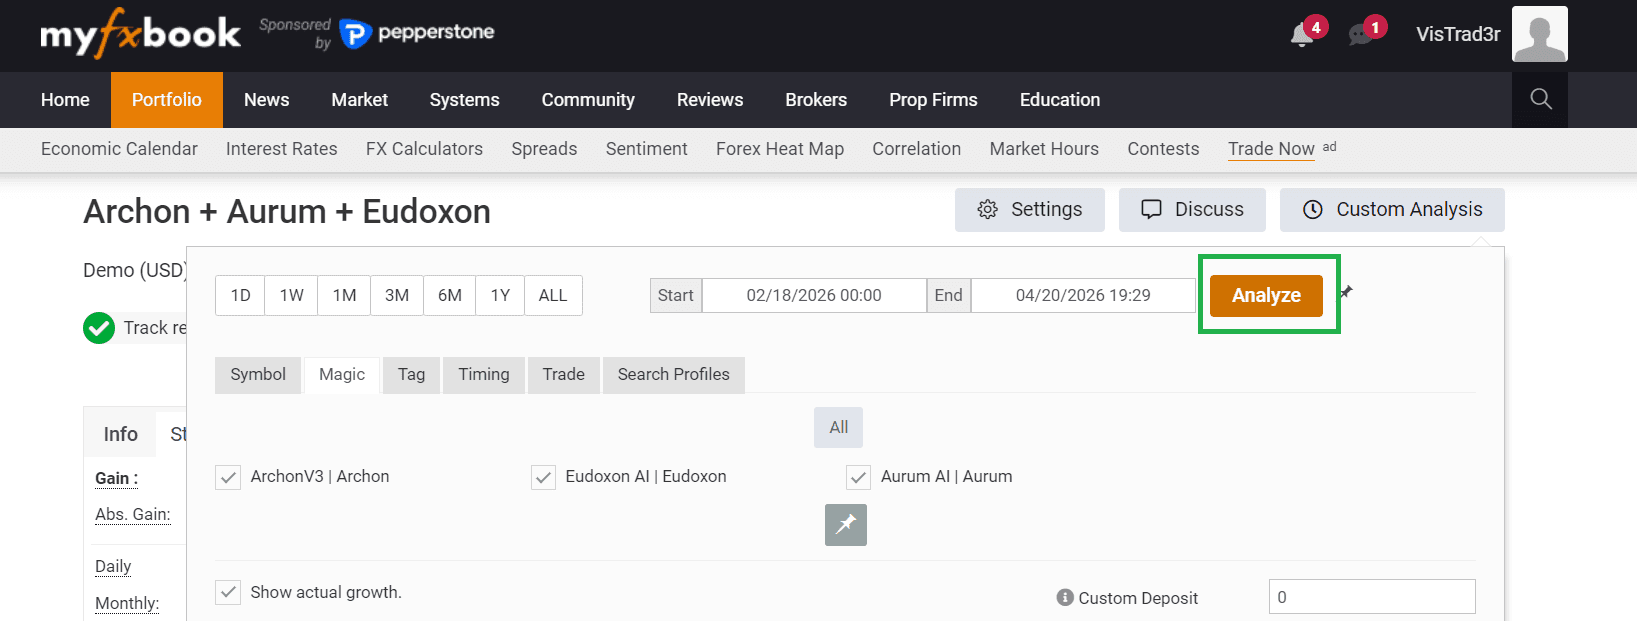Open the FX Calculators link

(x=424, y=149)
